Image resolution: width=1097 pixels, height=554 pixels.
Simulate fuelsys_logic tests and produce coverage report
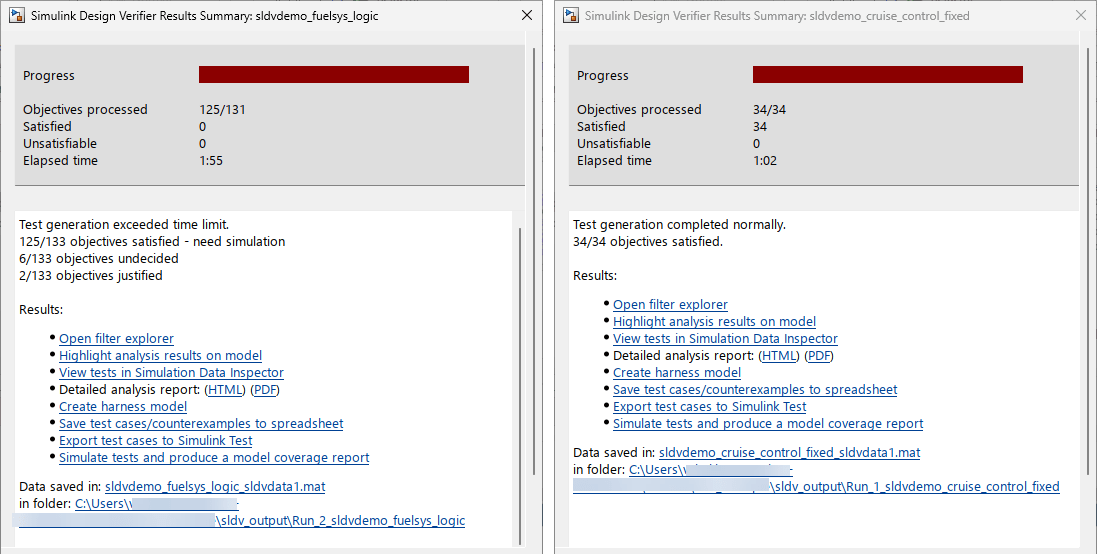pos(214,458)
